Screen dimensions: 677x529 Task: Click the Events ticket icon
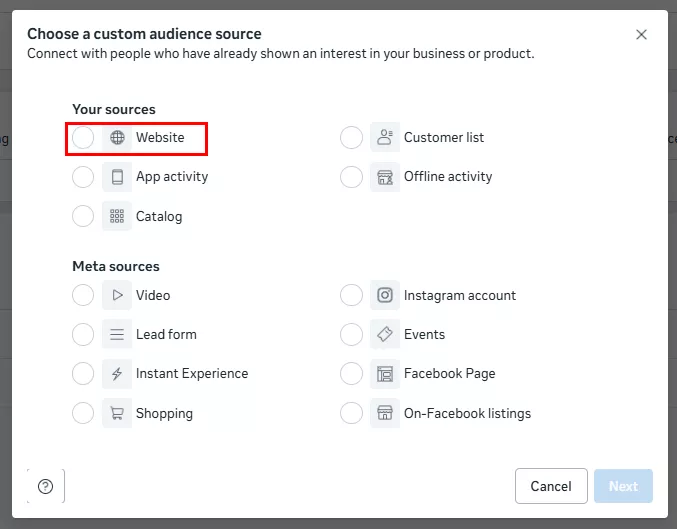[385, 334]
